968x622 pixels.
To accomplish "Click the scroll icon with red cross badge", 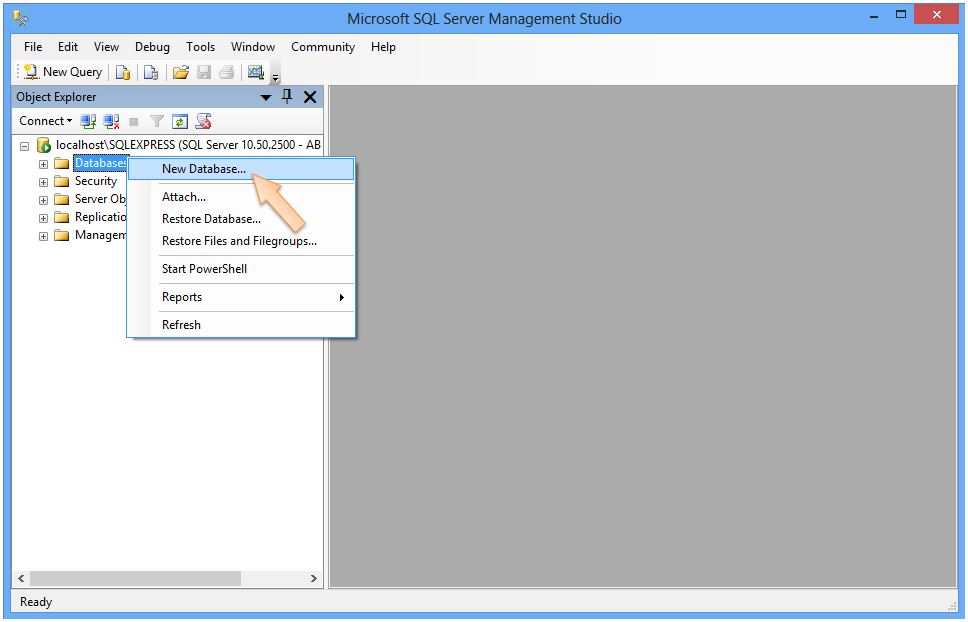I will pos(203,122).
